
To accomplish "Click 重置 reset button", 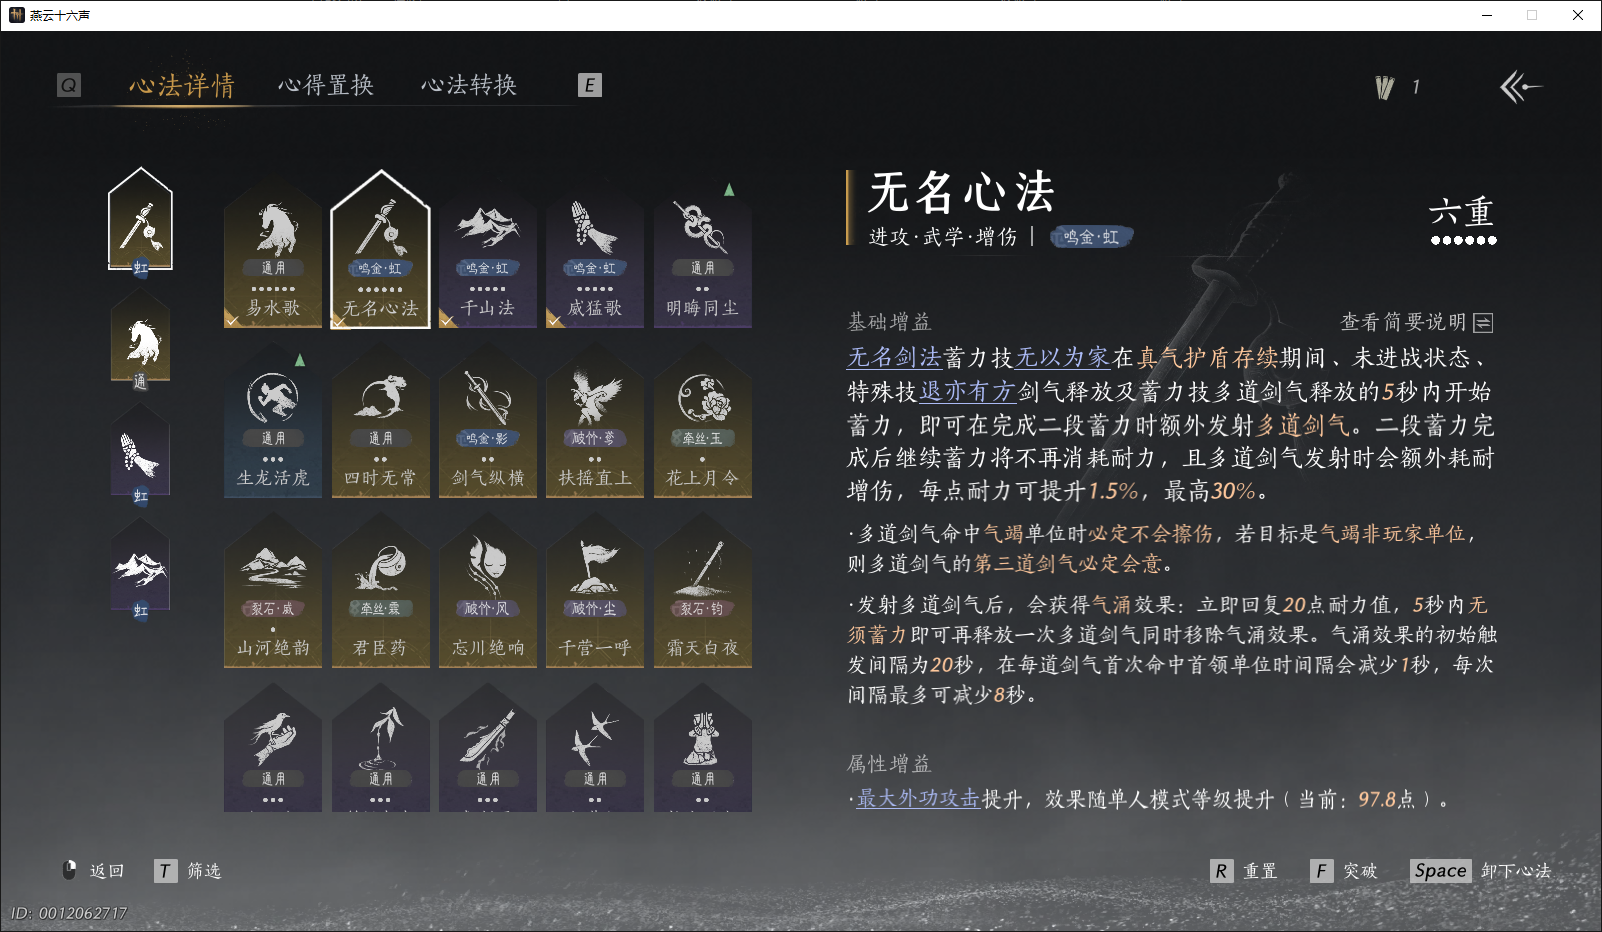I will click(x=1244, y=871).
